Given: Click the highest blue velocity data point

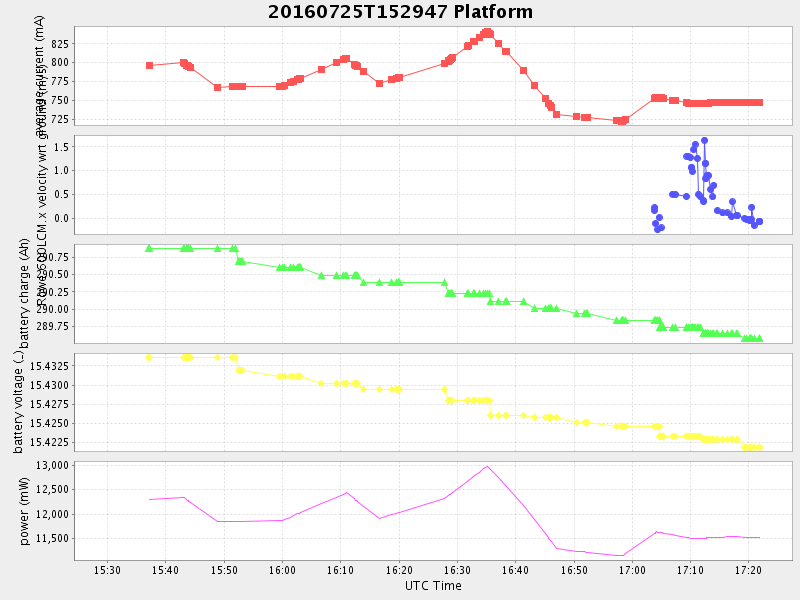Looking at the screenshot, I should tap(704, 141).
